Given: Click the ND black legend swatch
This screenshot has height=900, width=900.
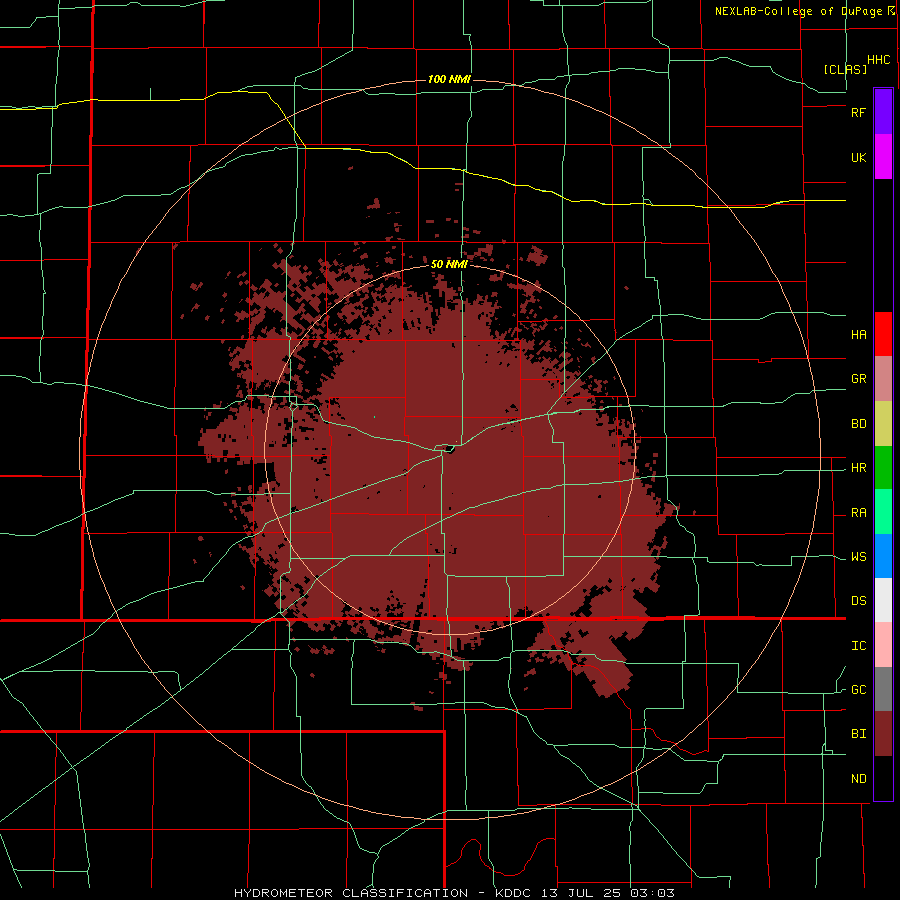Looking at the screenshot, I should pos(883,778).
